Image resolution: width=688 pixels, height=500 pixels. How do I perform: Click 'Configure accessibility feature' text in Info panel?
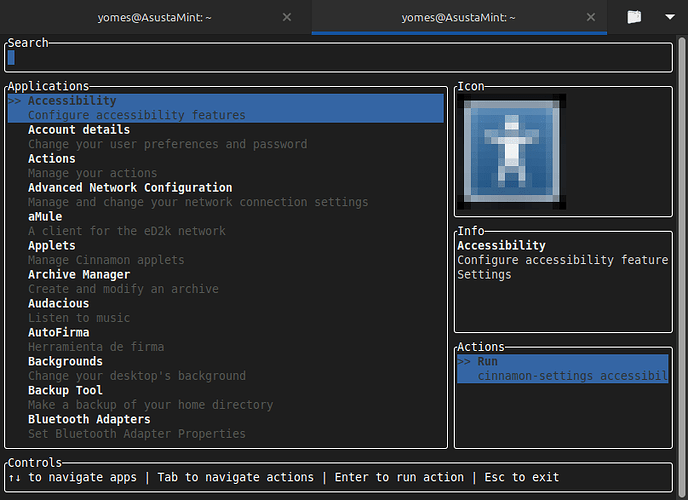563,260
